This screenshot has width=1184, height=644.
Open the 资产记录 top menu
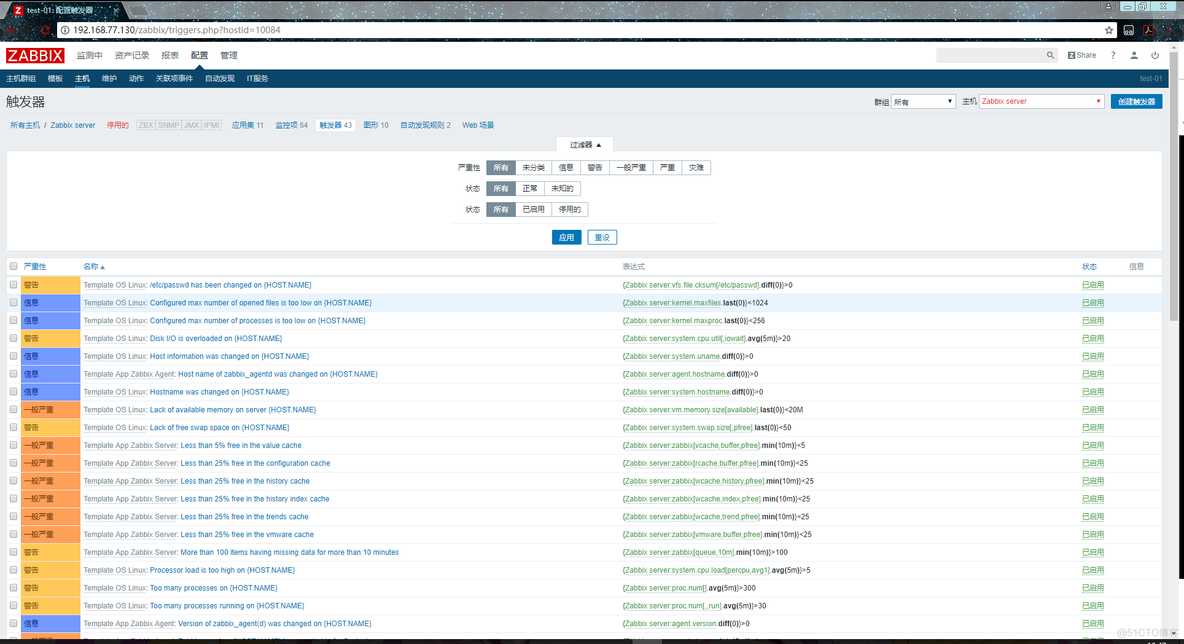[x=132, y=55]
